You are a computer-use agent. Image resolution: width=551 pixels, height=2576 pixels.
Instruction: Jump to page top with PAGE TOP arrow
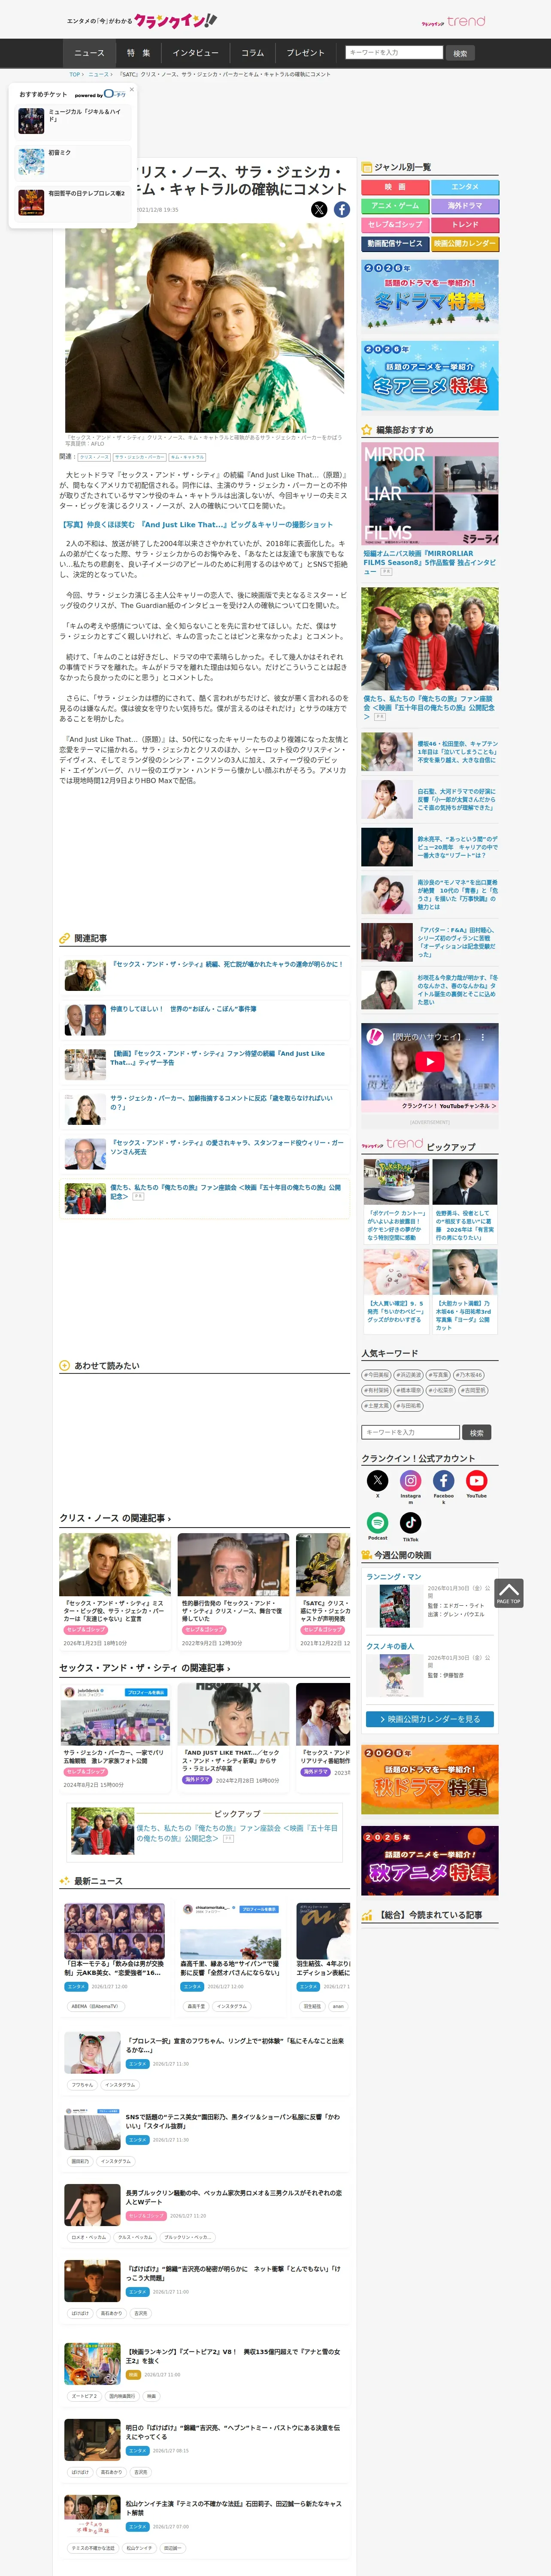509,1593
